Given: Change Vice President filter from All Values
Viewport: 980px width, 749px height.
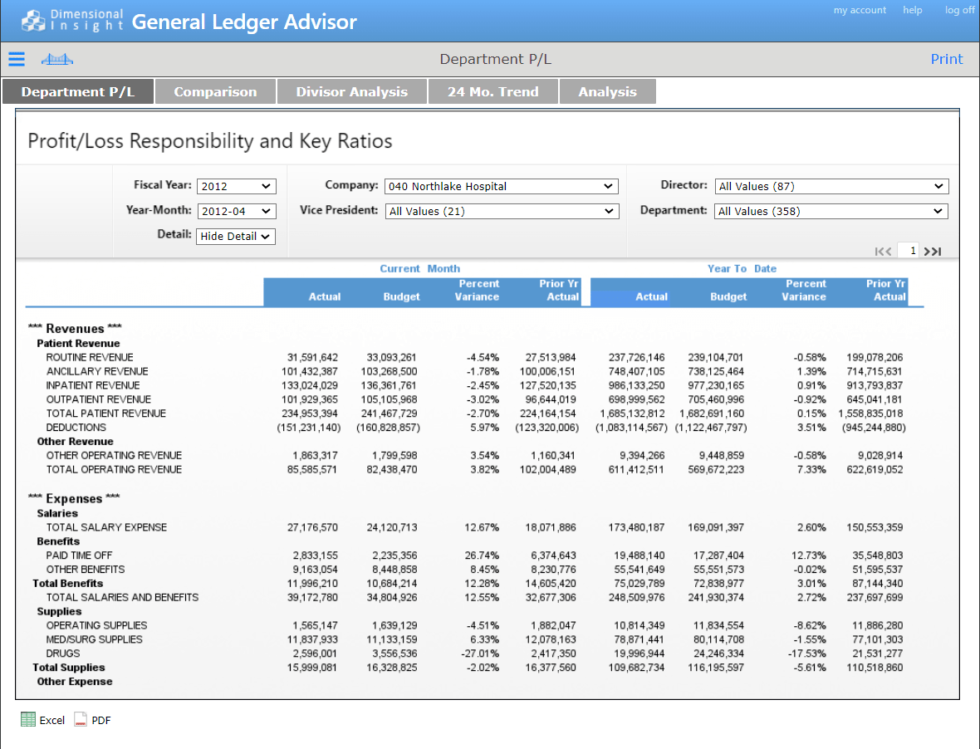Looking at the screenshot, I should tap(501, 211).
